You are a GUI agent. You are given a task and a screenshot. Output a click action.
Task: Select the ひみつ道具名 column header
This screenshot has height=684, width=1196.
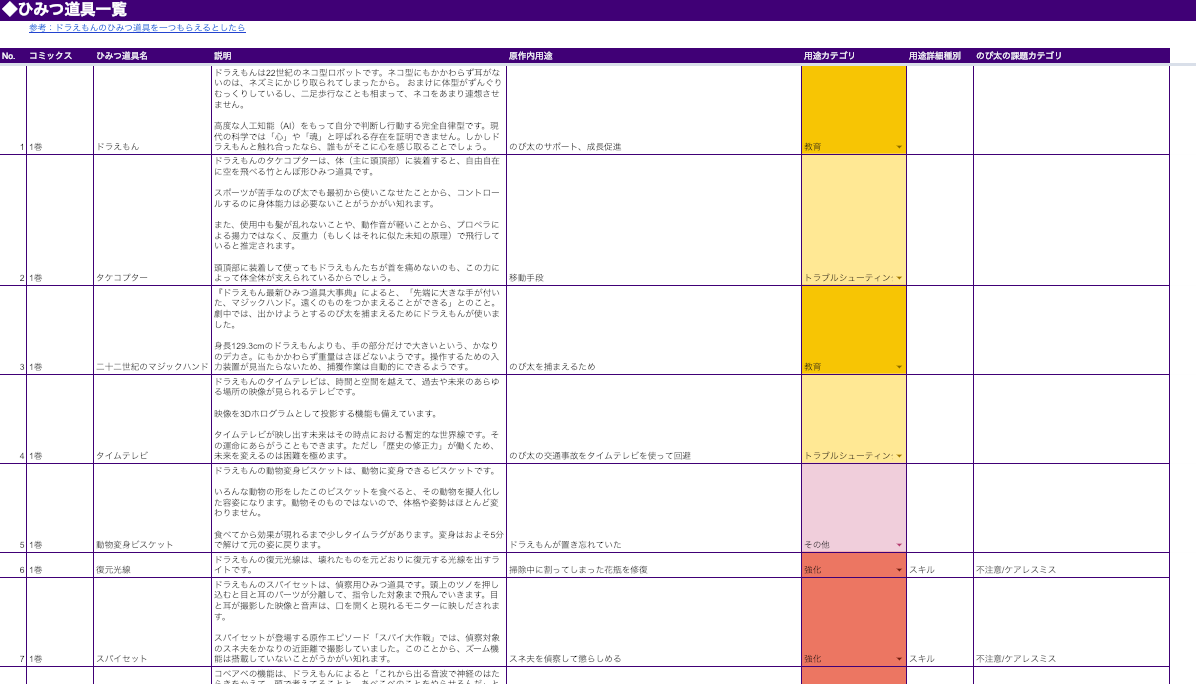coord(122,56)
